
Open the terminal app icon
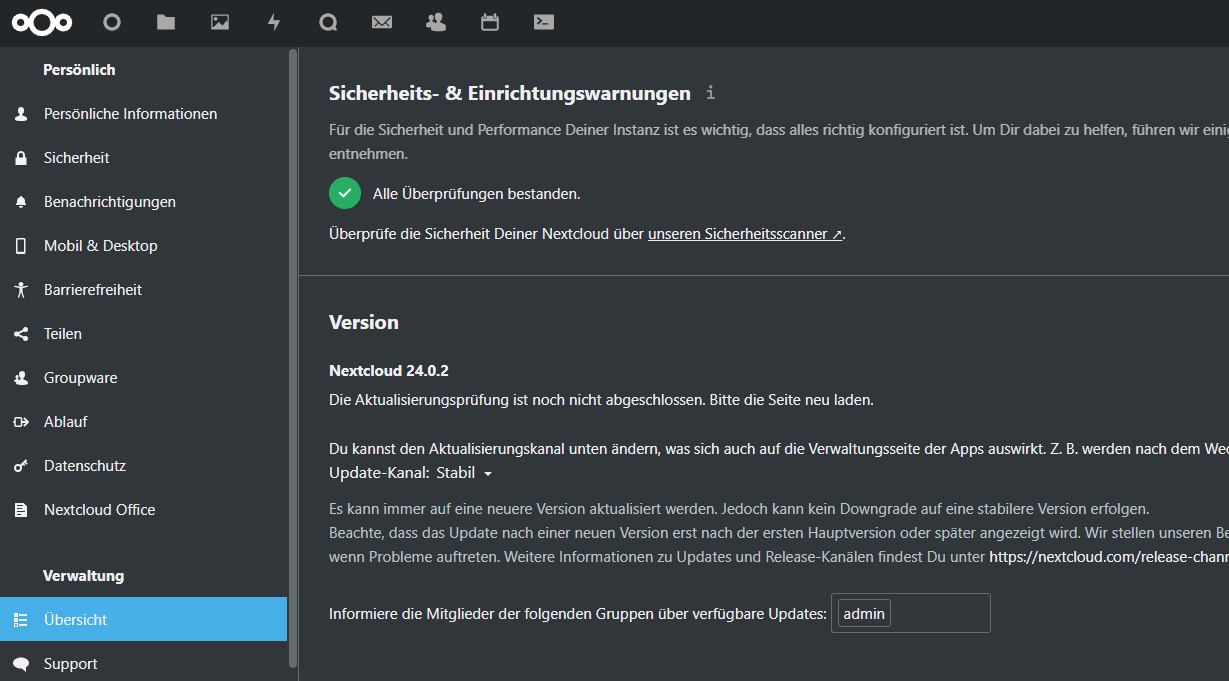(544, 22)
